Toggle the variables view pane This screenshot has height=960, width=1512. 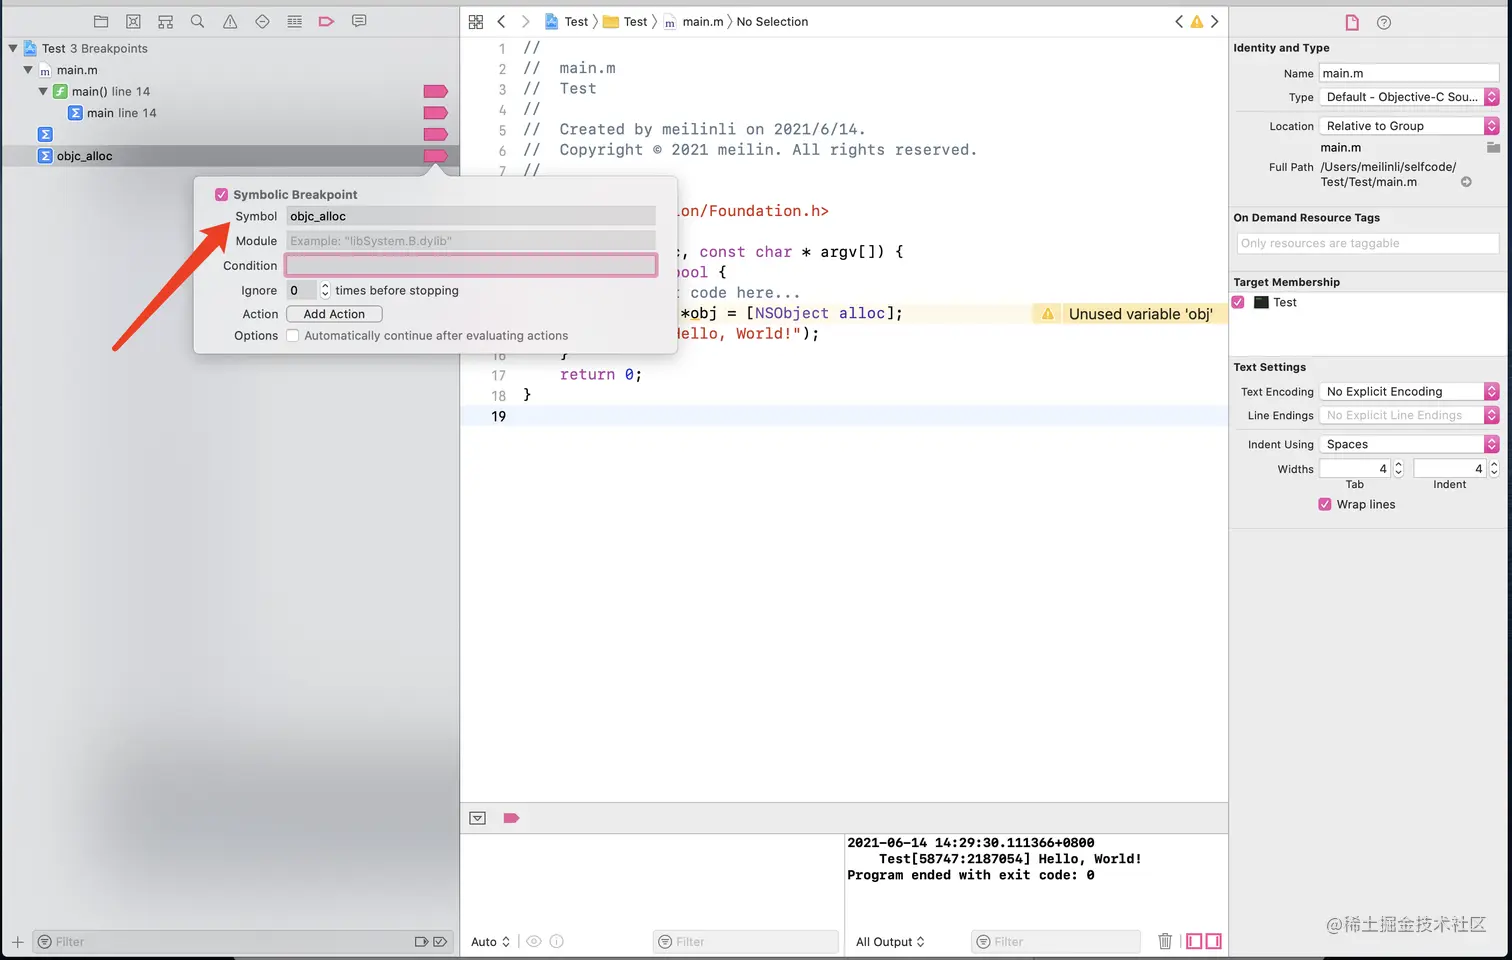(1194, 941)
